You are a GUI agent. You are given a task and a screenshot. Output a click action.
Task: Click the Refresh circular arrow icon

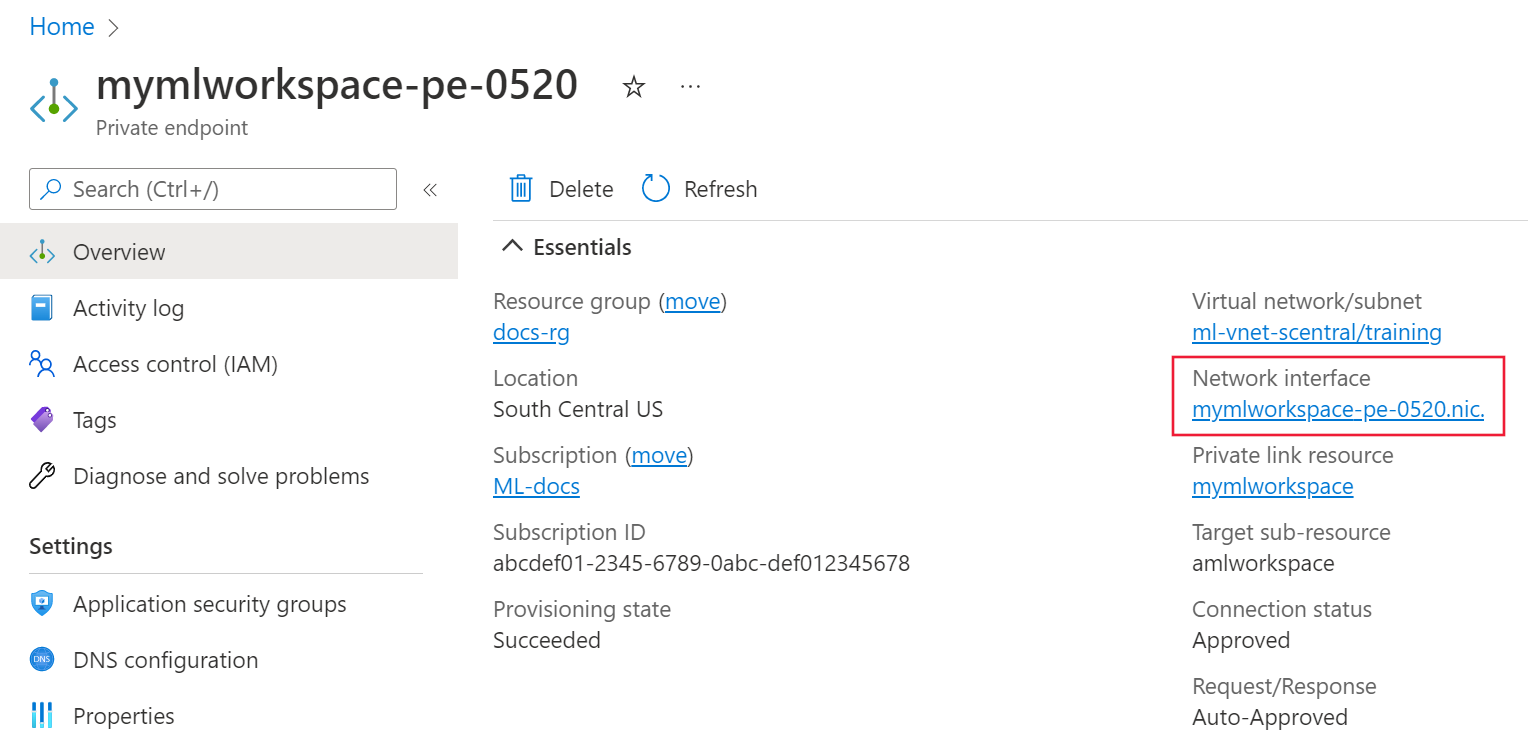coord(655,189)
